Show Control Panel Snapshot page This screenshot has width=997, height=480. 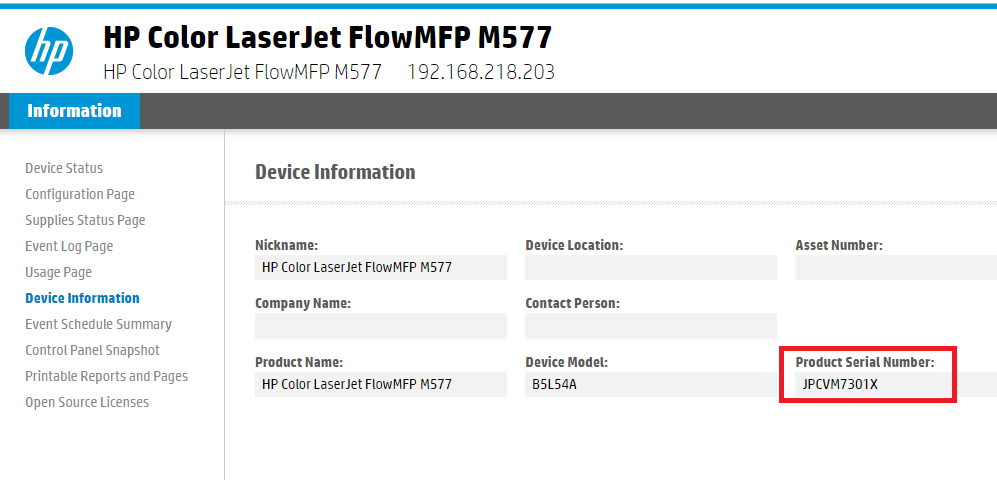coord(92,350)
